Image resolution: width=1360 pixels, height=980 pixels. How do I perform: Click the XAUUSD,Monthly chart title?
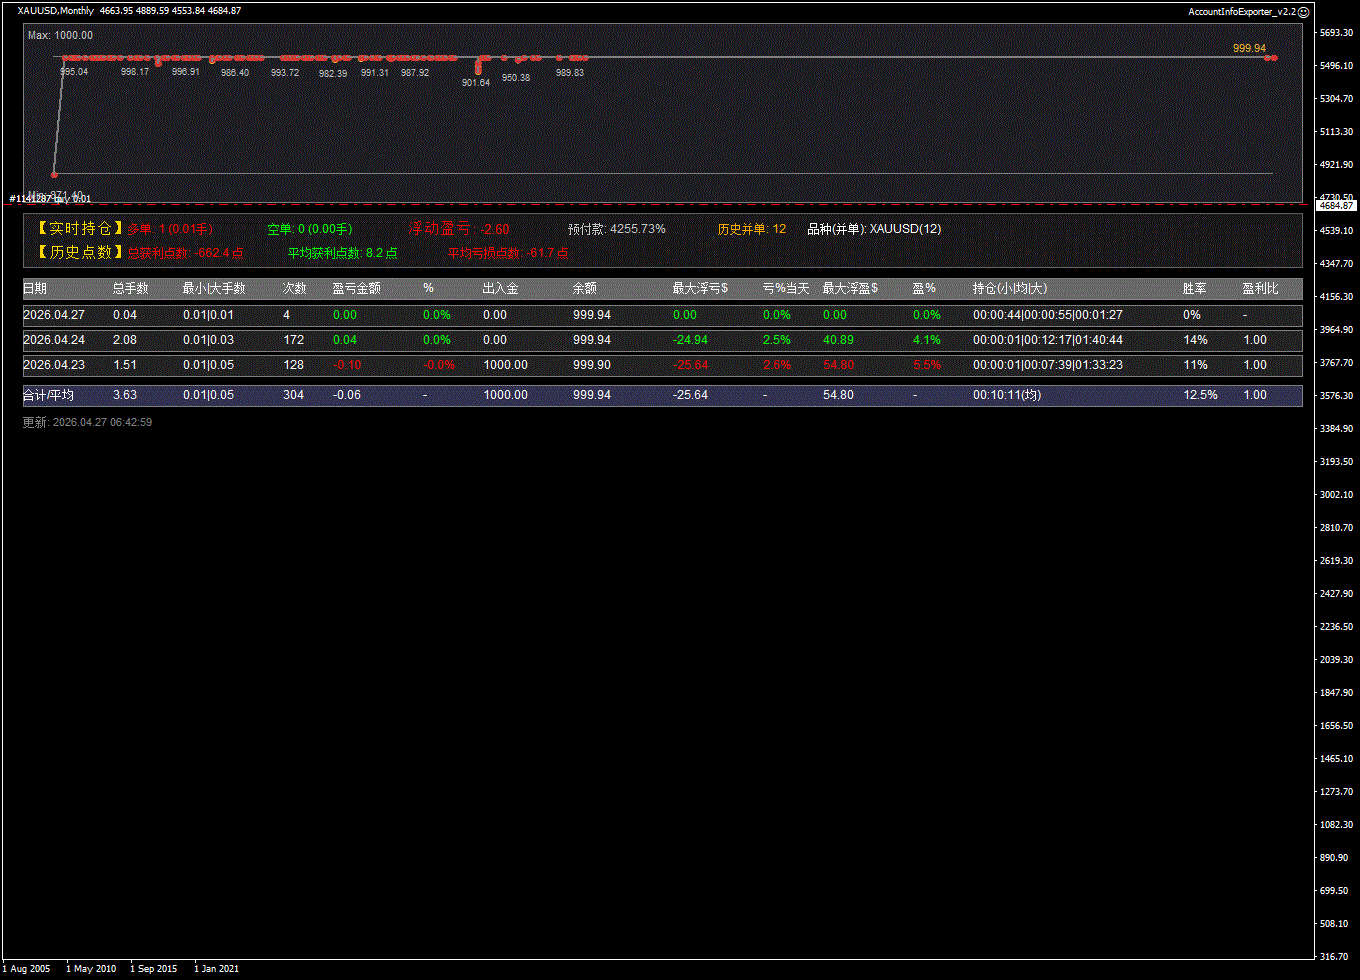56,11
